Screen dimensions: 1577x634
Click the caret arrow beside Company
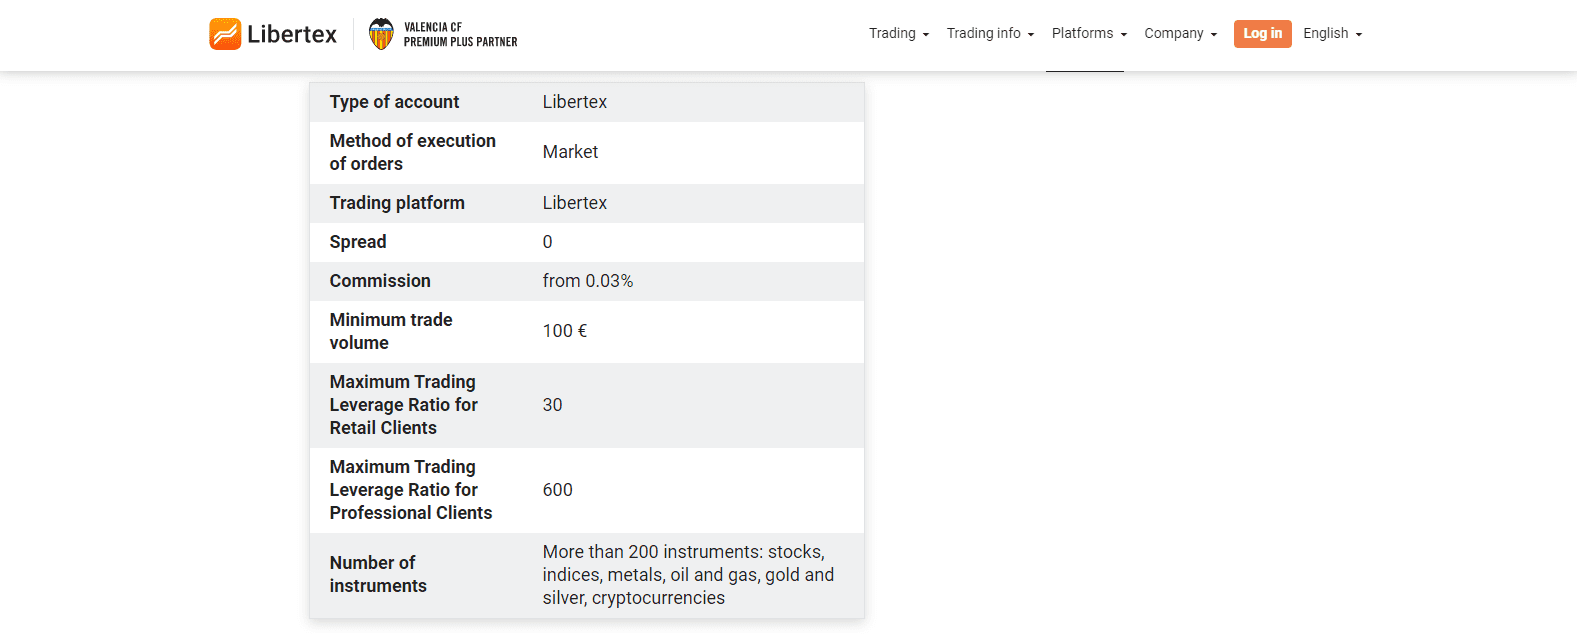pos(1214,35)
